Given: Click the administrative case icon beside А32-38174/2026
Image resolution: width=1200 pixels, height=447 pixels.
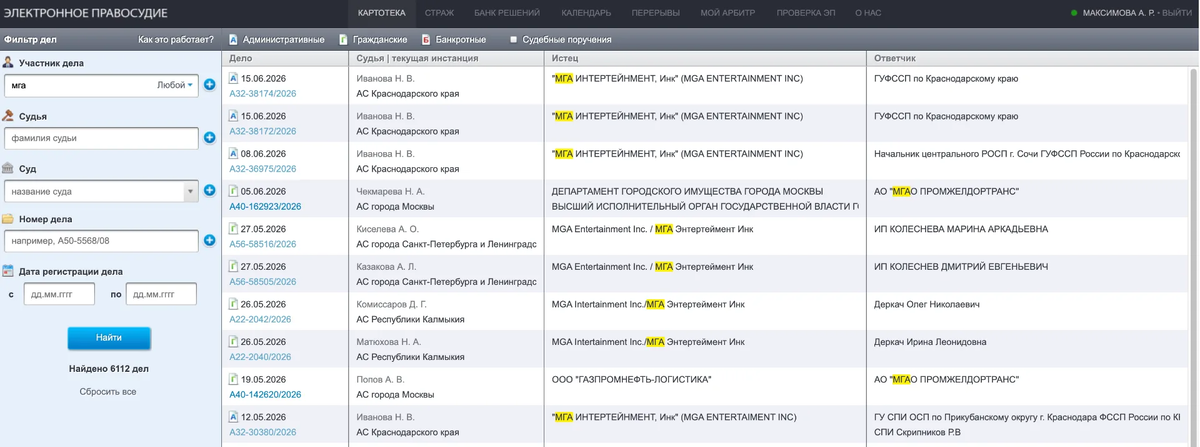Looking at the screenshot, I should (x=233, y=78).
